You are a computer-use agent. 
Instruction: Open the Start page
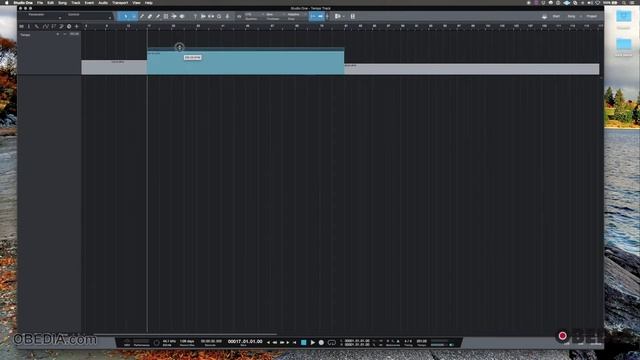pyautogui.click(x=556, y=16)
